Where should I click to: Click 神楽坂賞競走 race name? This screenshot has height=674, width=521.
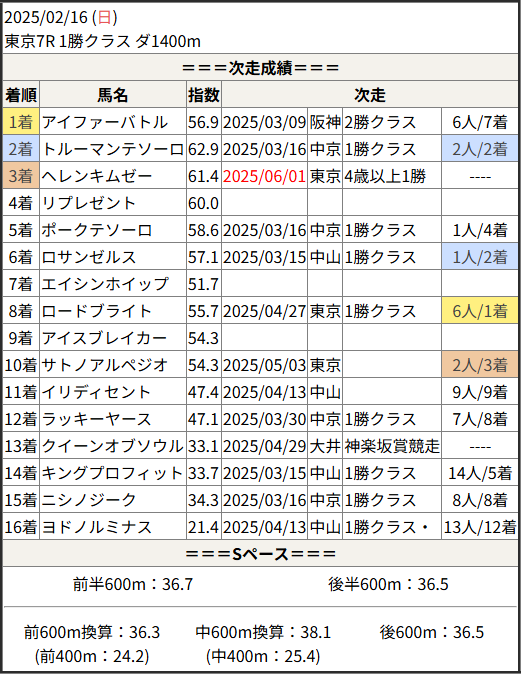[x=392, y=446]
